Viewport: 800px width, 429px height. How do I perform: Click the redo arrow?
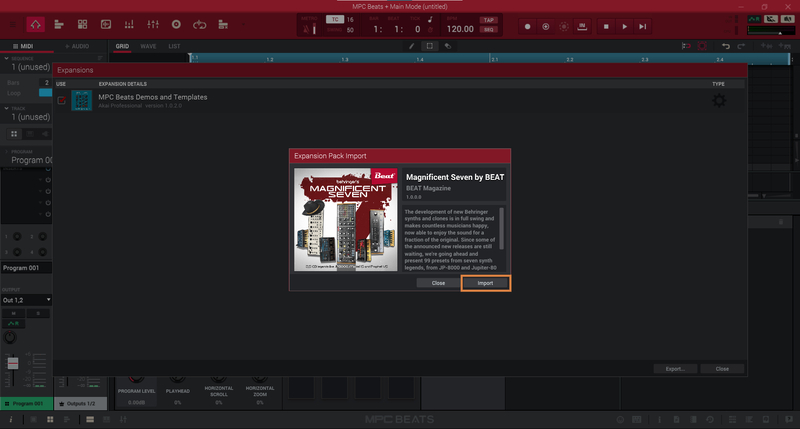741,46
